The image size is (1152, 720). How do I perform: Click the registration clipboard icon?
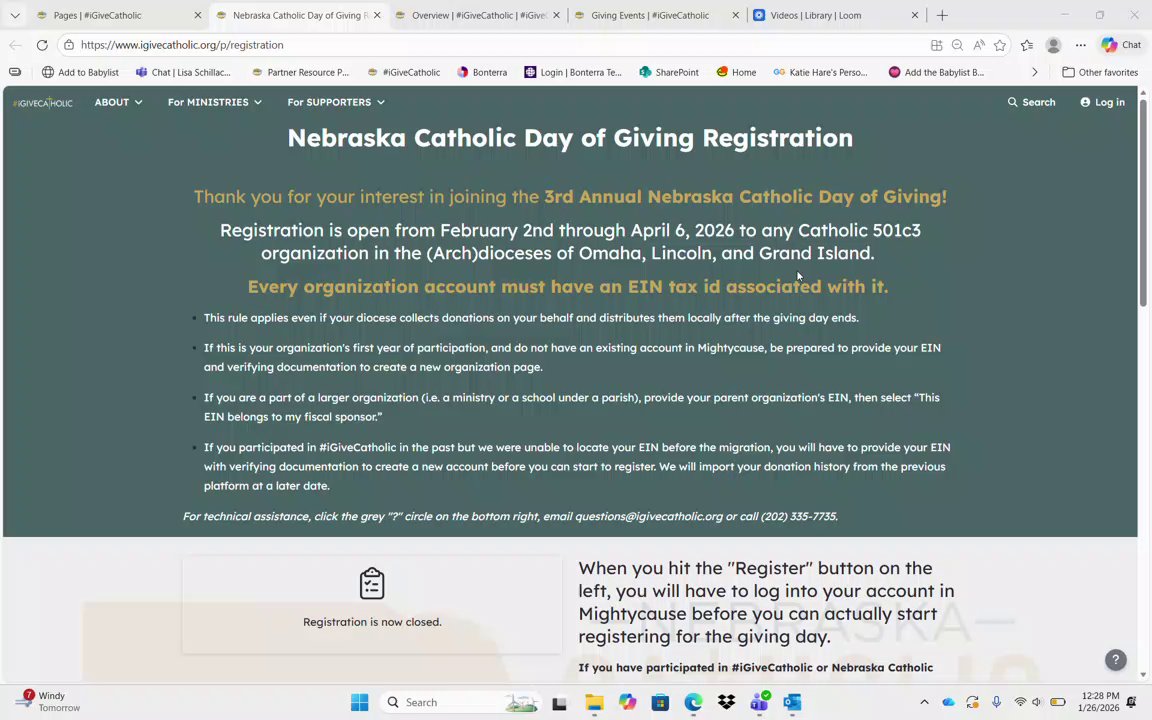click(372, 583)
